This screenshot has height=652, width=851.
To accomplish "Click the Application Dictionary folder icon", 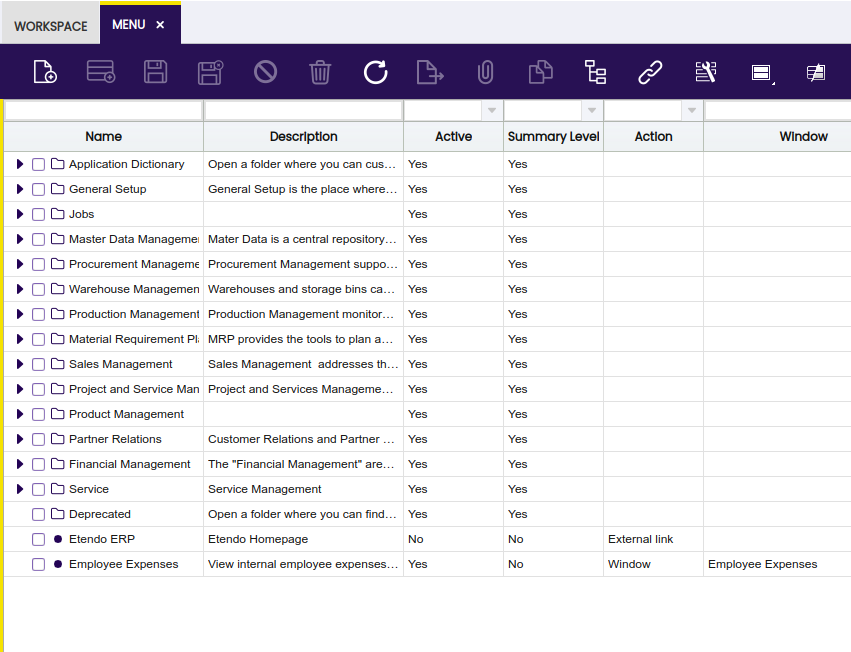I will pyautogui.click(x=58, y=163).
